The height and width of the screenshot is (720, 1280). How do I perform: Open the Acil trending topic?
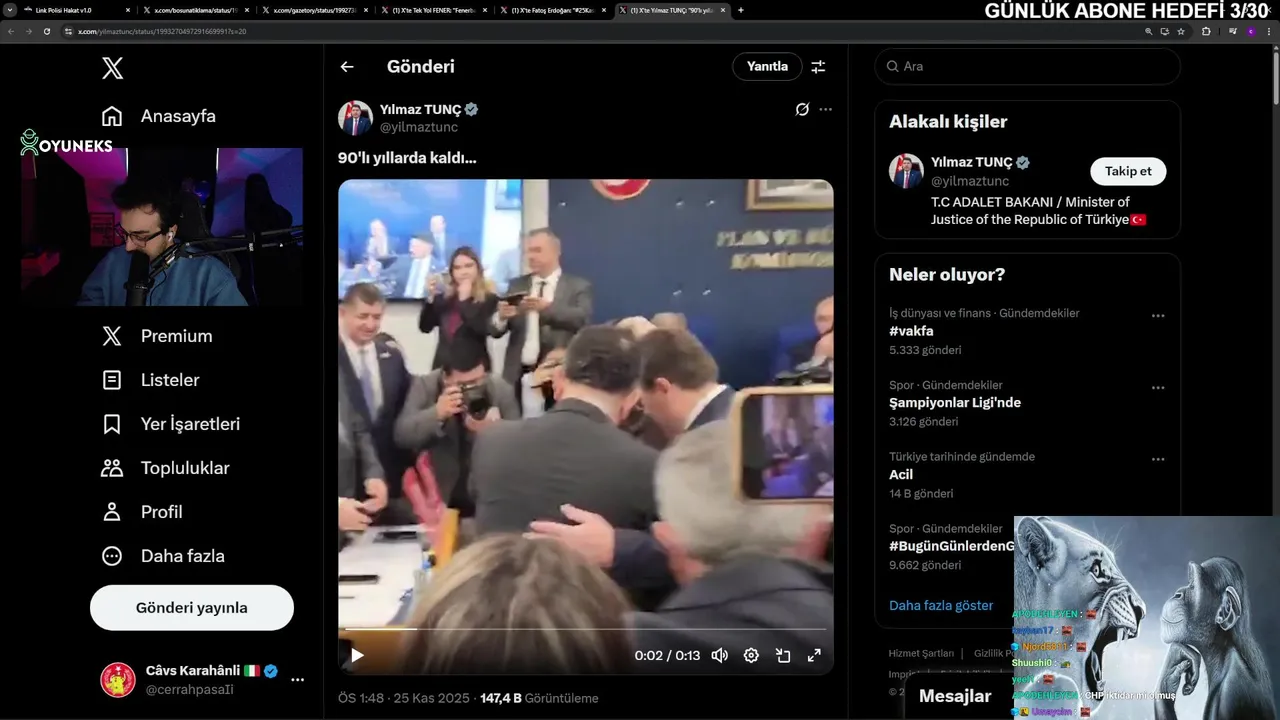[901, 475]
